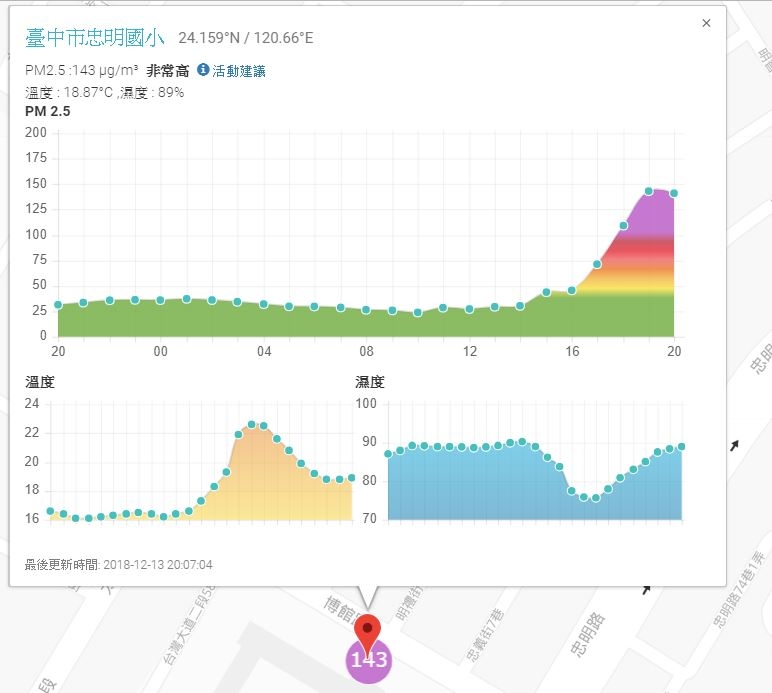Click the PM2.5 :143 μg/m³ reading text

pyautogui.click(x=82, y=70)
